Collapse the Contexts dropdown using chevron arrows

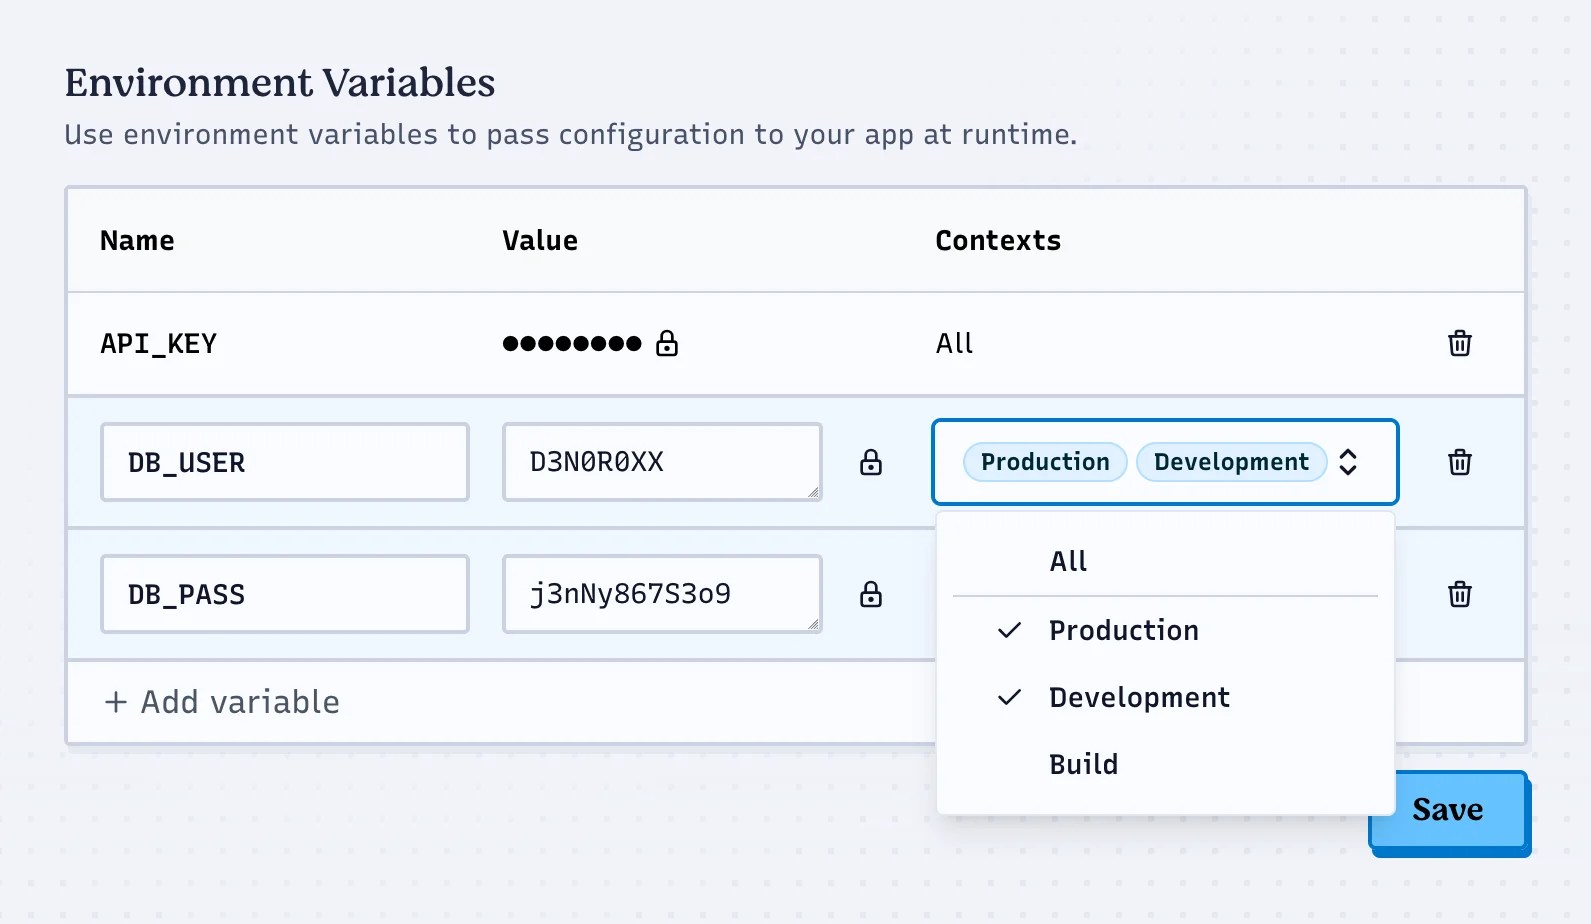(x=1348, y=462)
